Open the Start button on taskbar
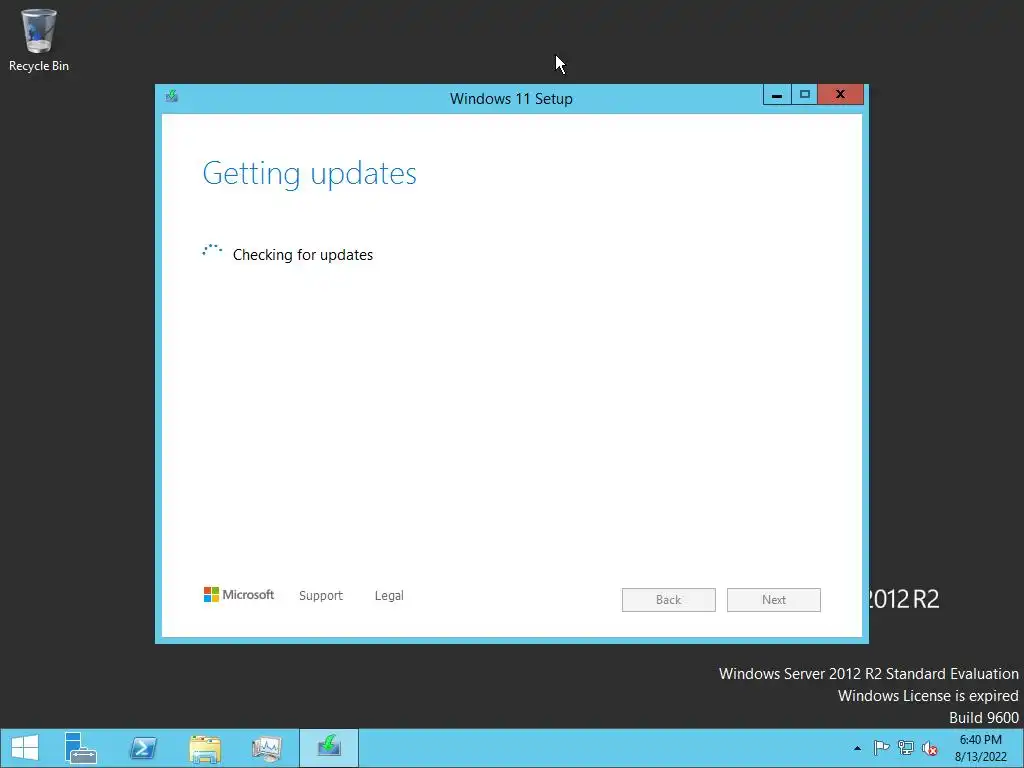This screenshot has width=1024, height=768. click(25, 748)
